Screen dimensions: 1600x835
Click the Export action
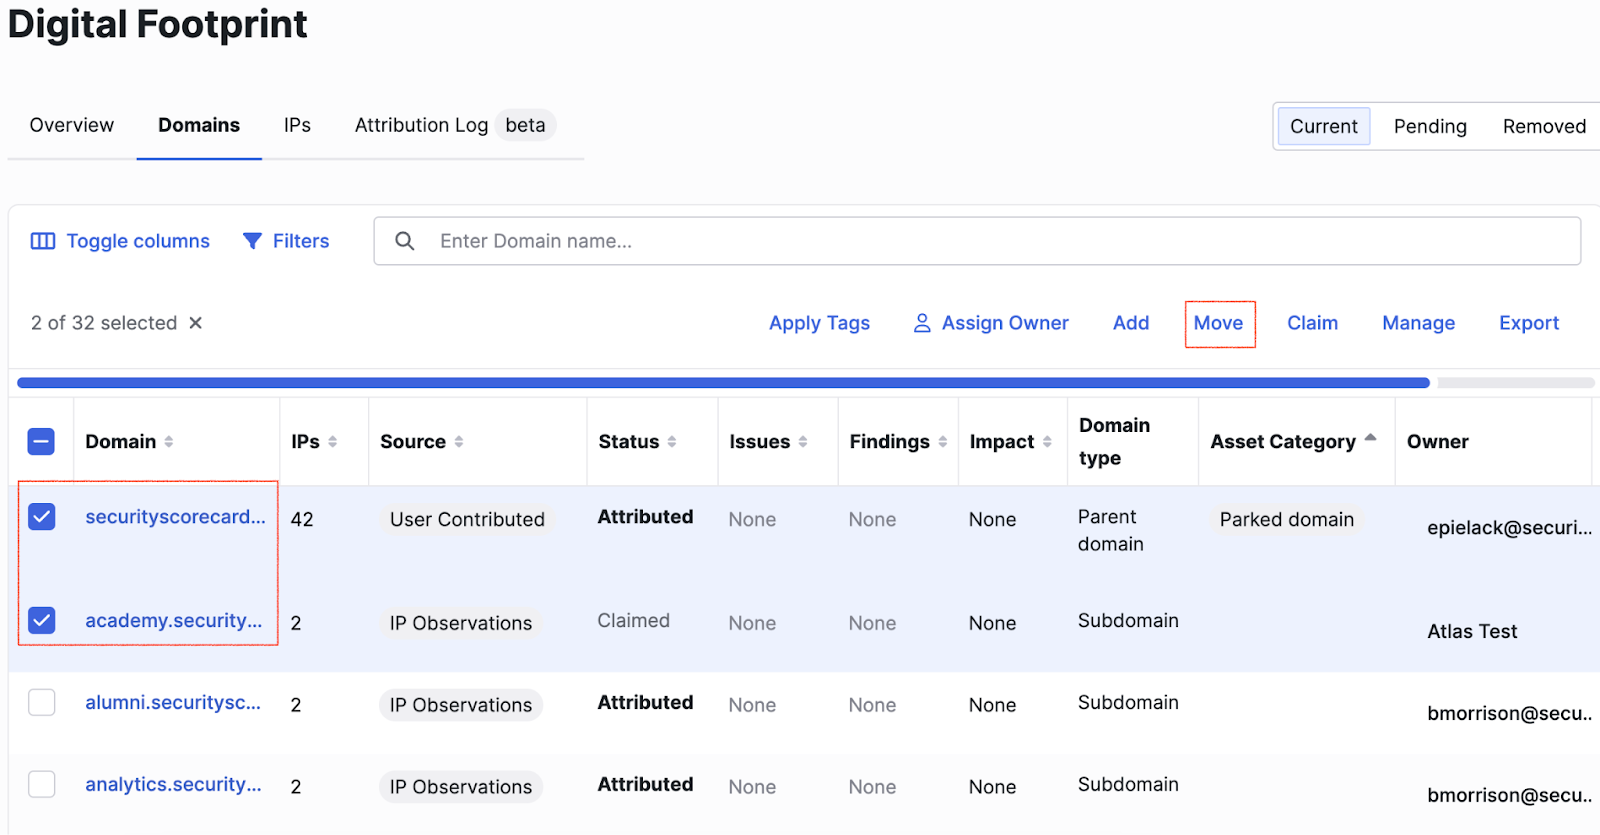(x=1529, y=323)
